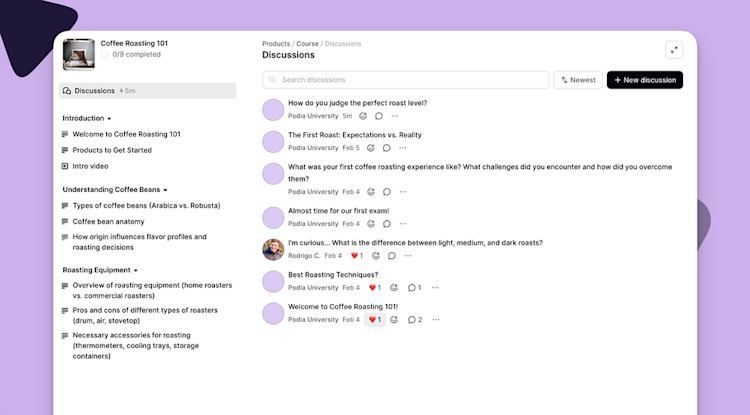Open three-dot menu on 'Welcome to Coffee Roasting 101!' discussion

(436, 320)
